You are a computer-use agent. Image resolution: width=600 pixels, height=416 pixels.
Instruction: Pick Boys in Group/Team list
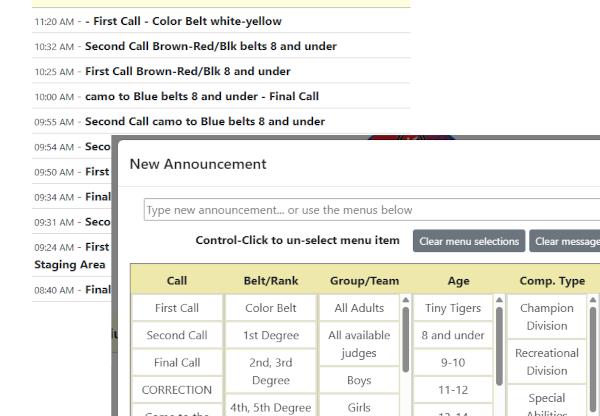[359, 380]
